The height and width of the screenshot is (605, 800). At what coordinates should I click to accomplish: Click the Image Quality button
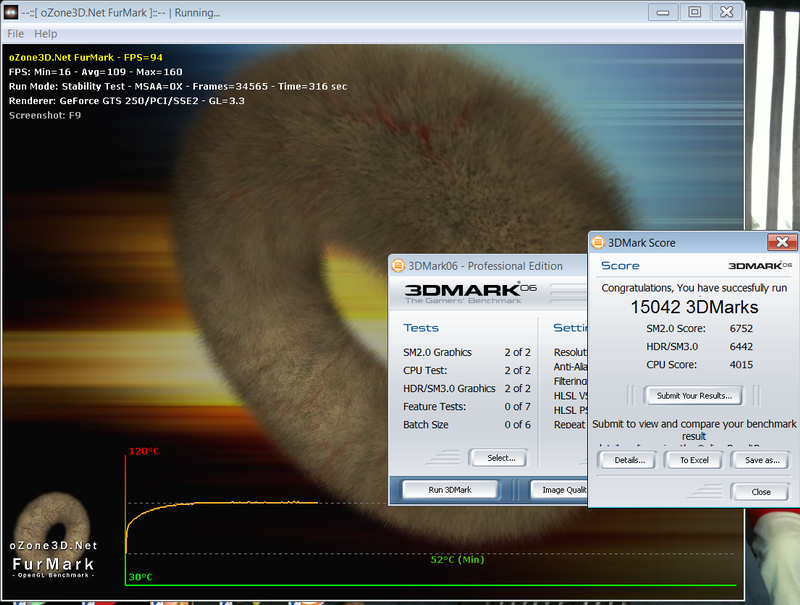point(559,490)
